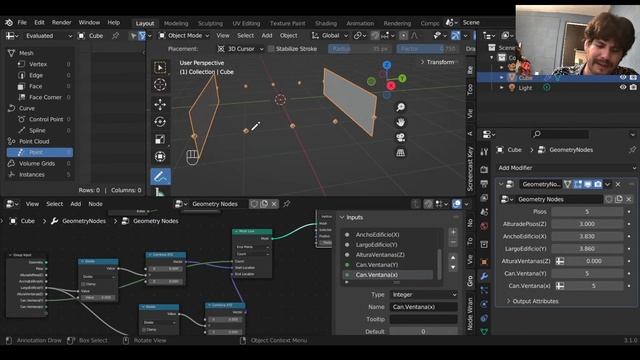Open the Modifier properties wrench tab
The height and width of the screenshot is (360, 640).
pyautogui.click(x=484, y=276)
